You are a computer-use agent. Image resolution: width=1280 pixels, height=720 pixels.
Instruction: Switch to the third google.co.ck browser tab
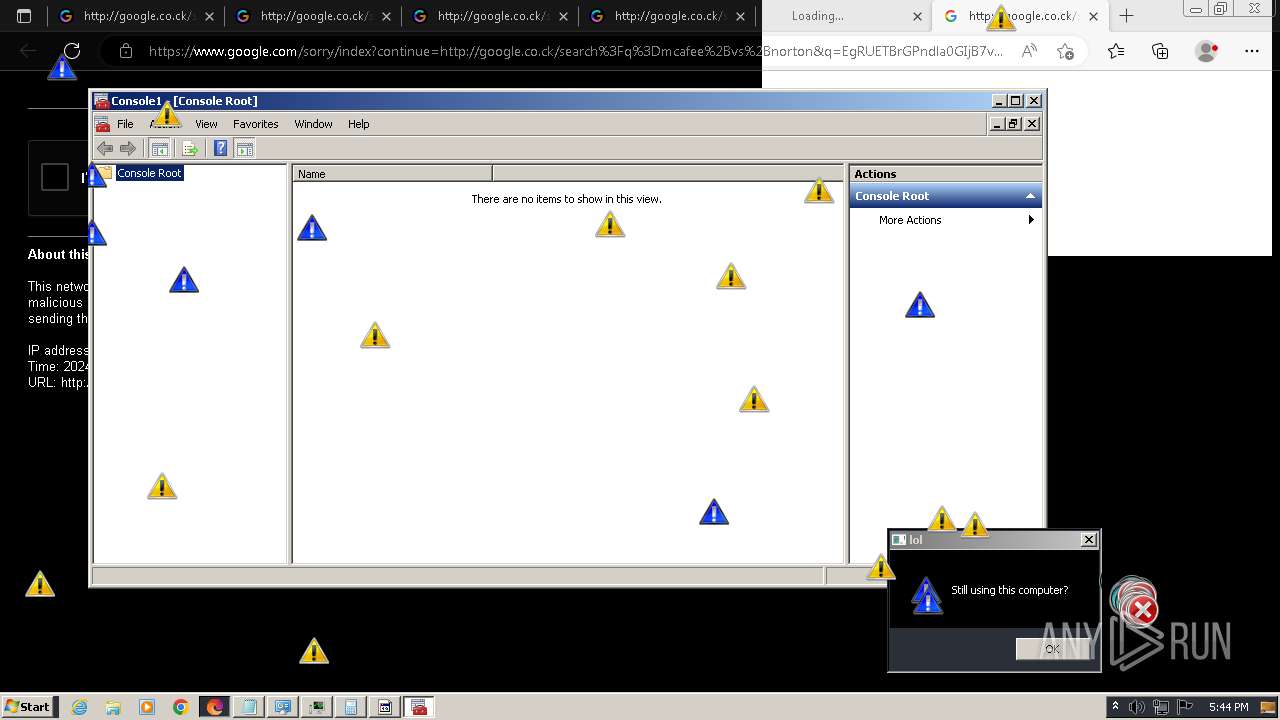pyautogui.click(x=491, y=16)
